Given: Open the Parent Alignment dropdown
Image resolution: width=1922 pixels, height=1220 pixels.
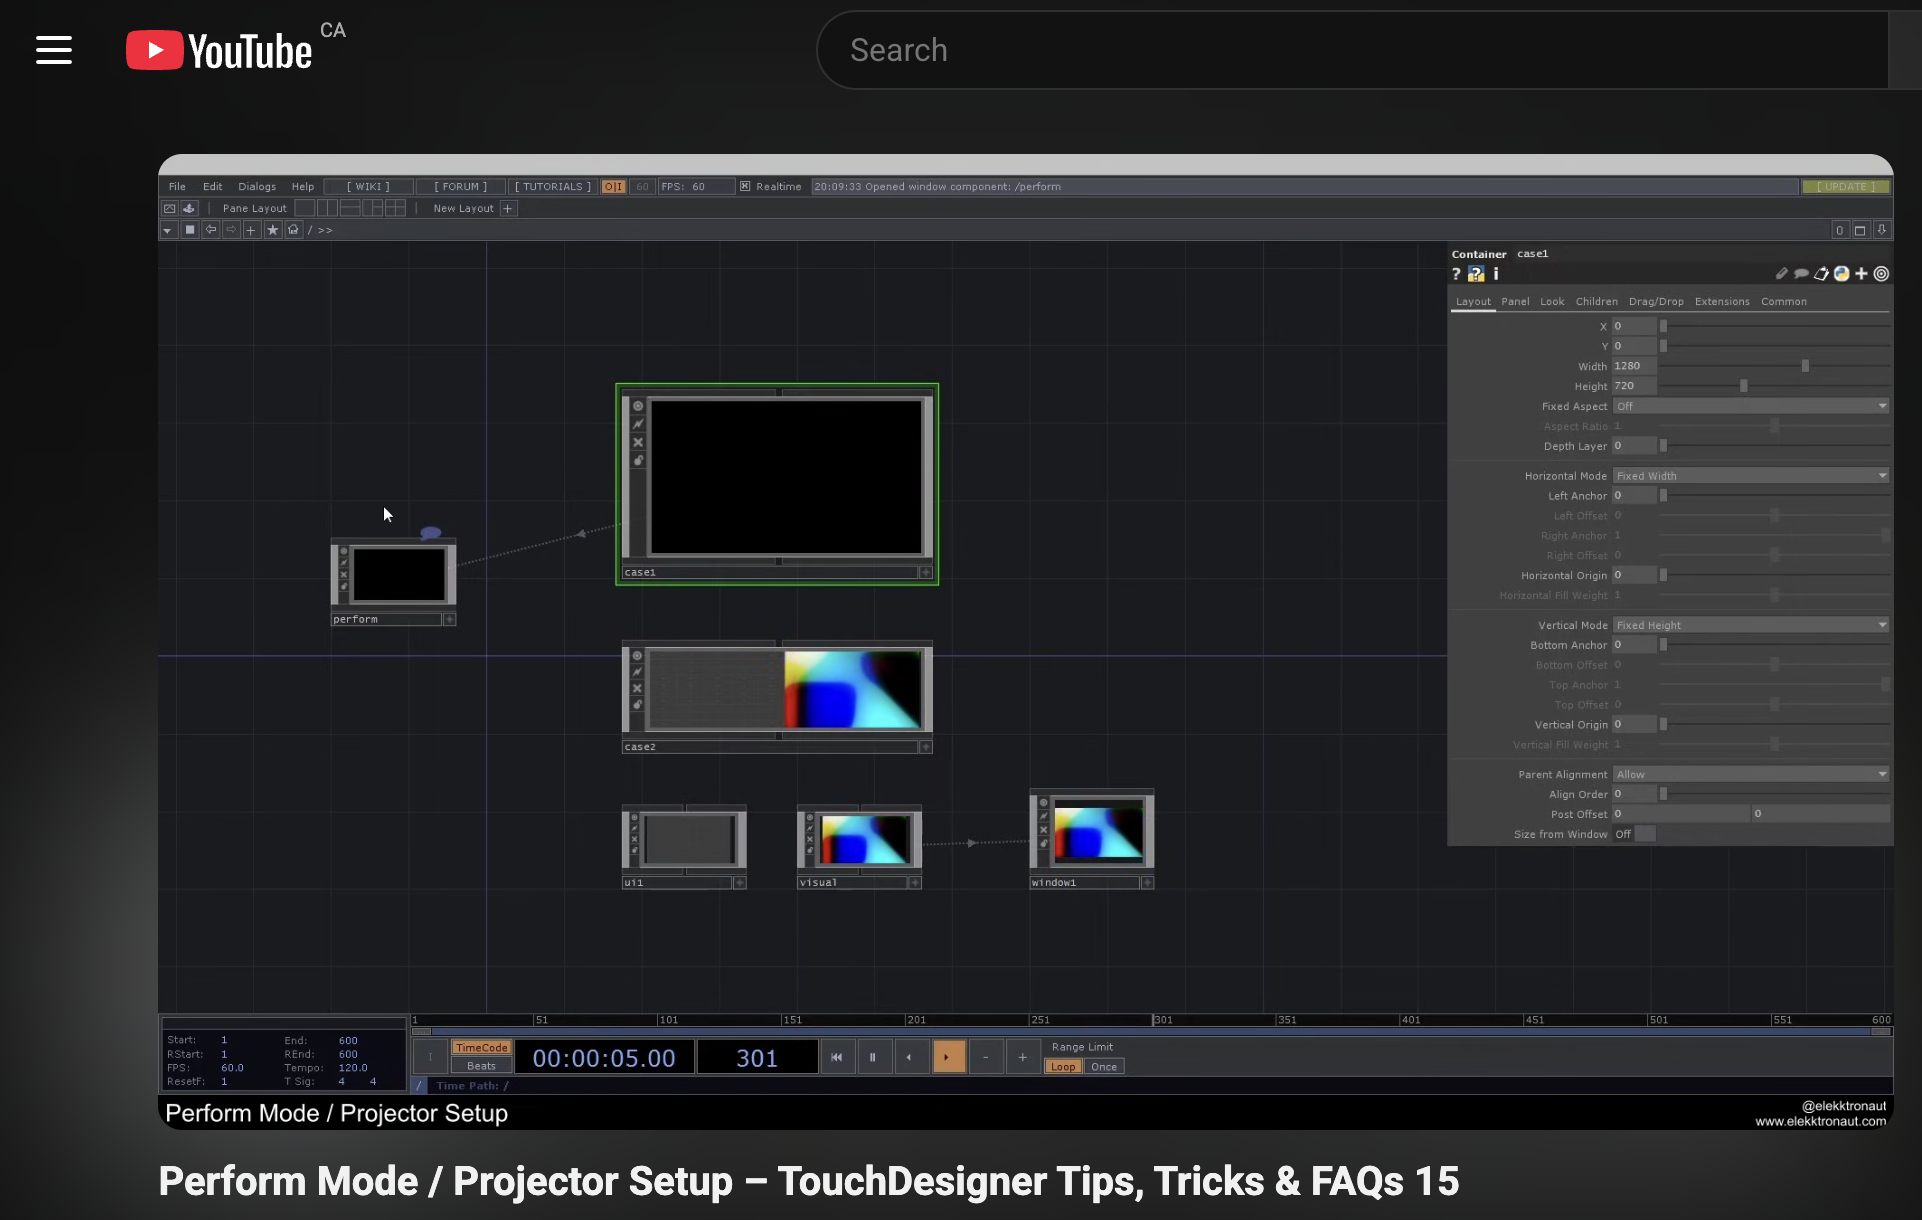Looking at the screenshot, I should tap(1751, 775).
